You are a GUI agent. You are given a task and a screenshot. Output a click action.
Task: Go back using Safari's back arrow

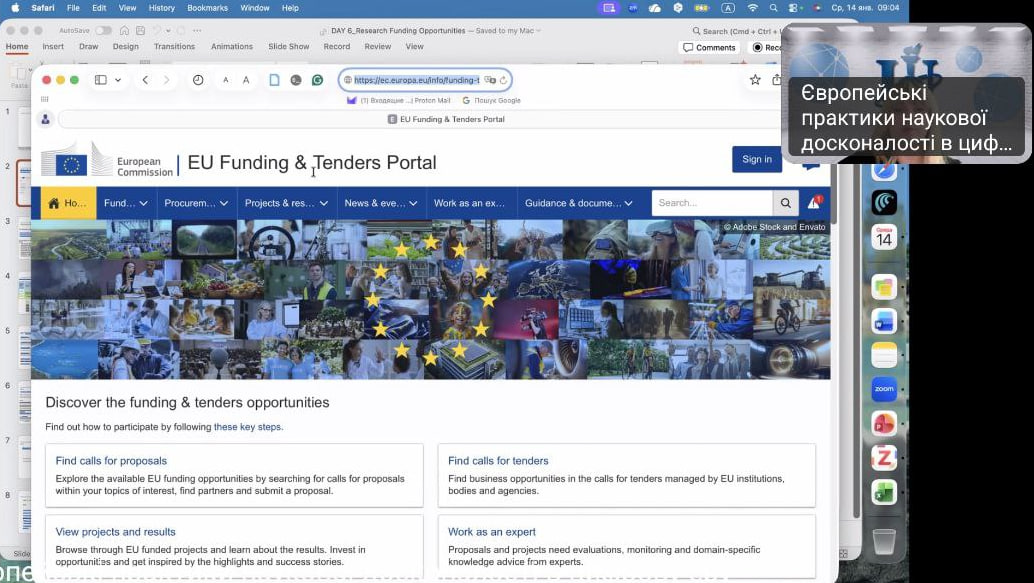click(x=145, y=80)
